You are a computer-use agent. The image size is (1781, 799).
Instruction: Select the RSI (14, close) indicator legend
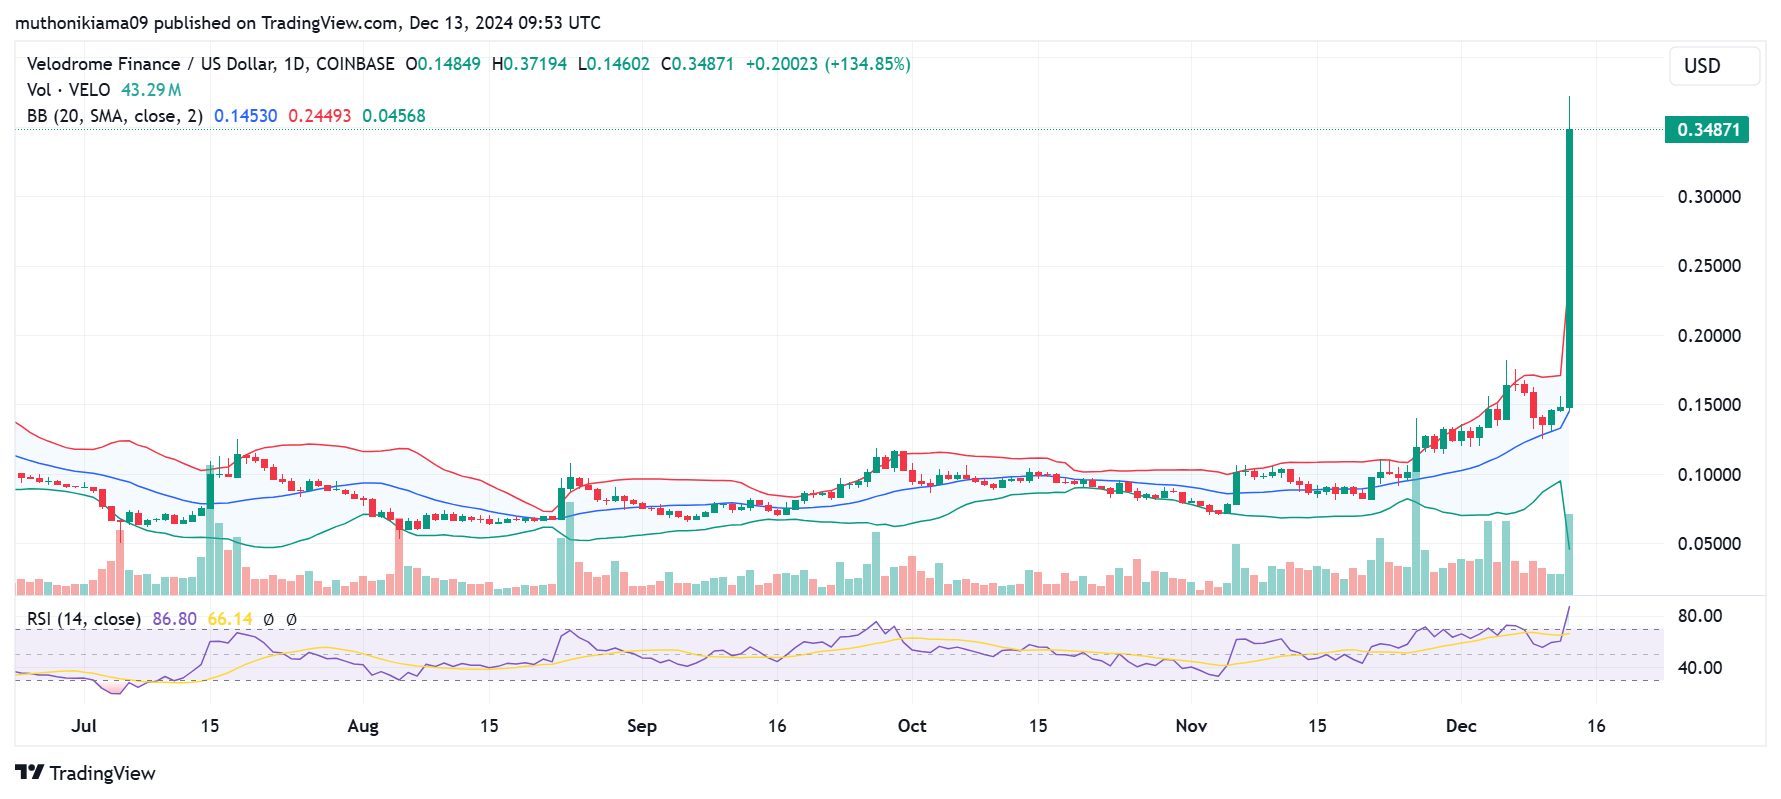84,619
